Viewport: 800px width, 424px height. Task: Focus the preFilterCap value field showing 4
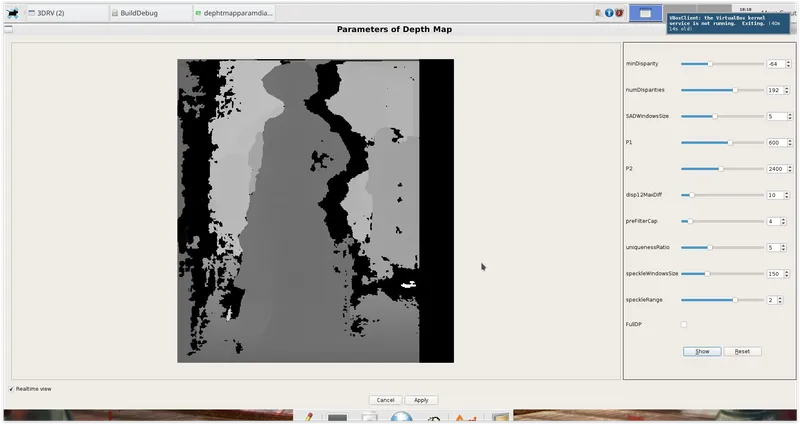pyautogui.click(x=773, y=221)
